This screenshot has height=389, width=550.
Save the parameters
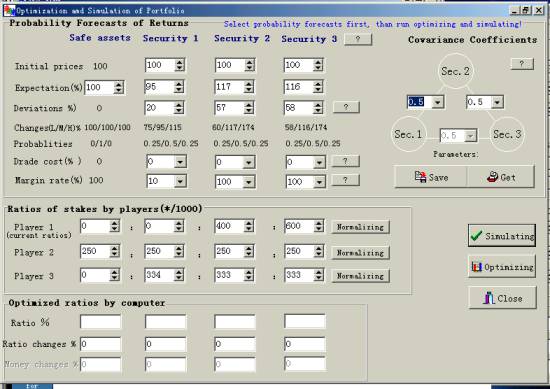(x=430, y=177)
